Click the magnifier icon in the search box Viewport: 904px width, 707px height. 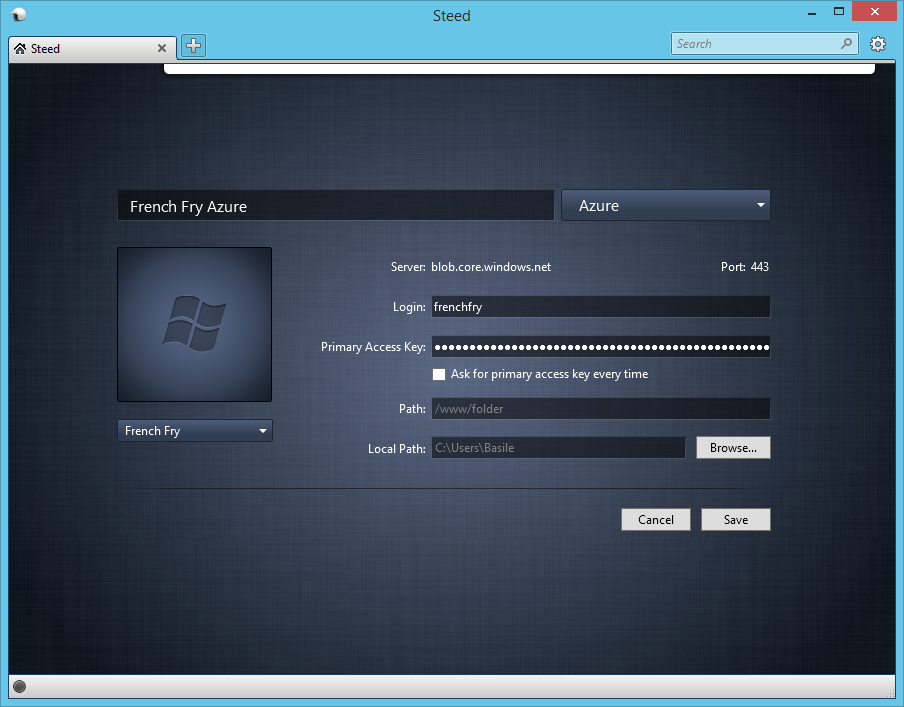[846, 44]
